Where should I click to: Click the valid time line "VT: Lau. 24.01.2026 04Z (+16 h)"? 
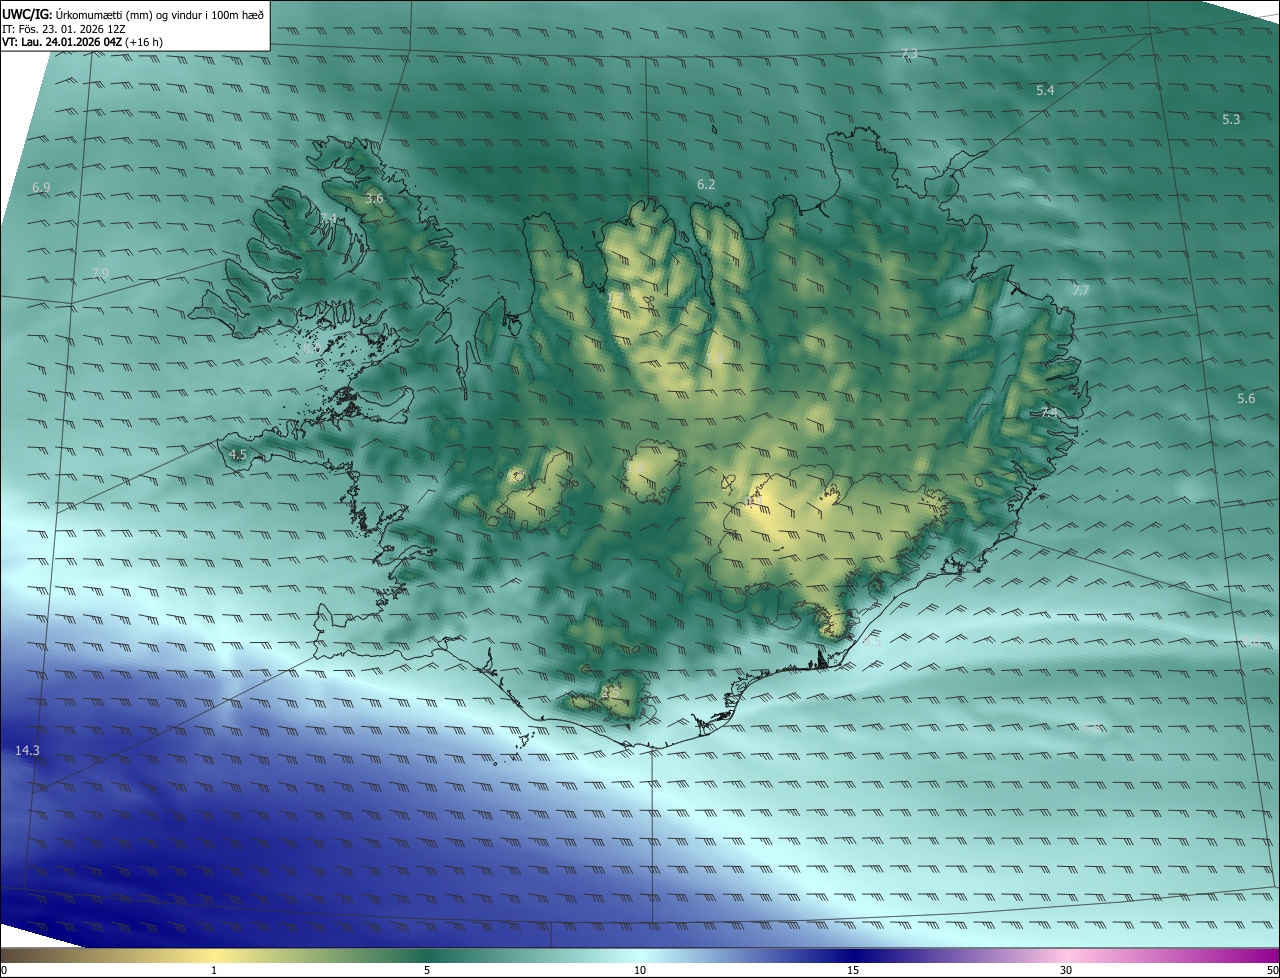82,42
